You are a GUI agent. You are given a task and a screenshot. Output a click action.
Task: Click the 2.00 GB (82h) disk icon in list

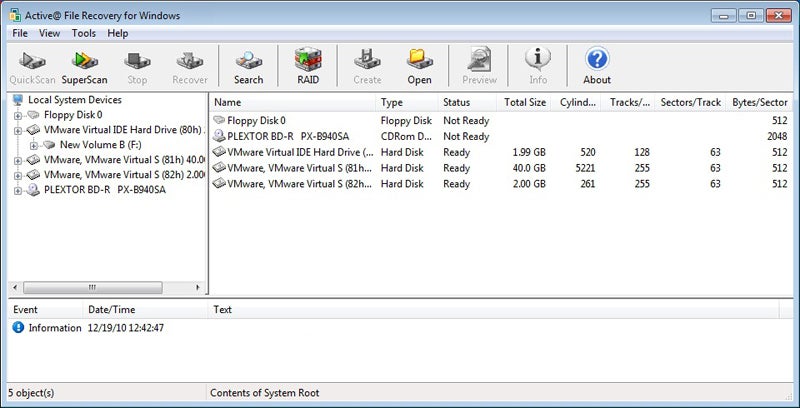pos(219,184)
